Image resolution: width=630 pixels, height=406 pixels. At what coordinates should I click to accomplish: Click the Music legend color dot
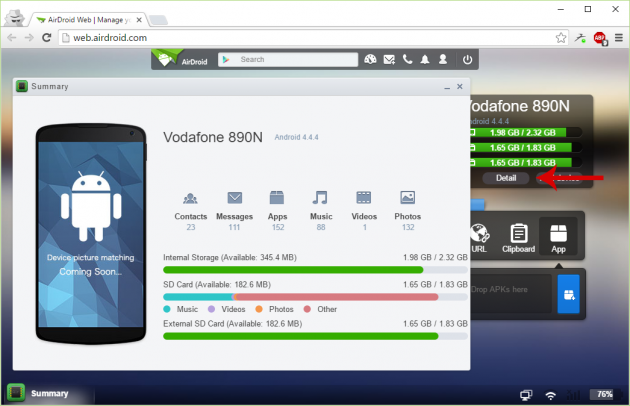pyautogui.click(x=167, y=309)
